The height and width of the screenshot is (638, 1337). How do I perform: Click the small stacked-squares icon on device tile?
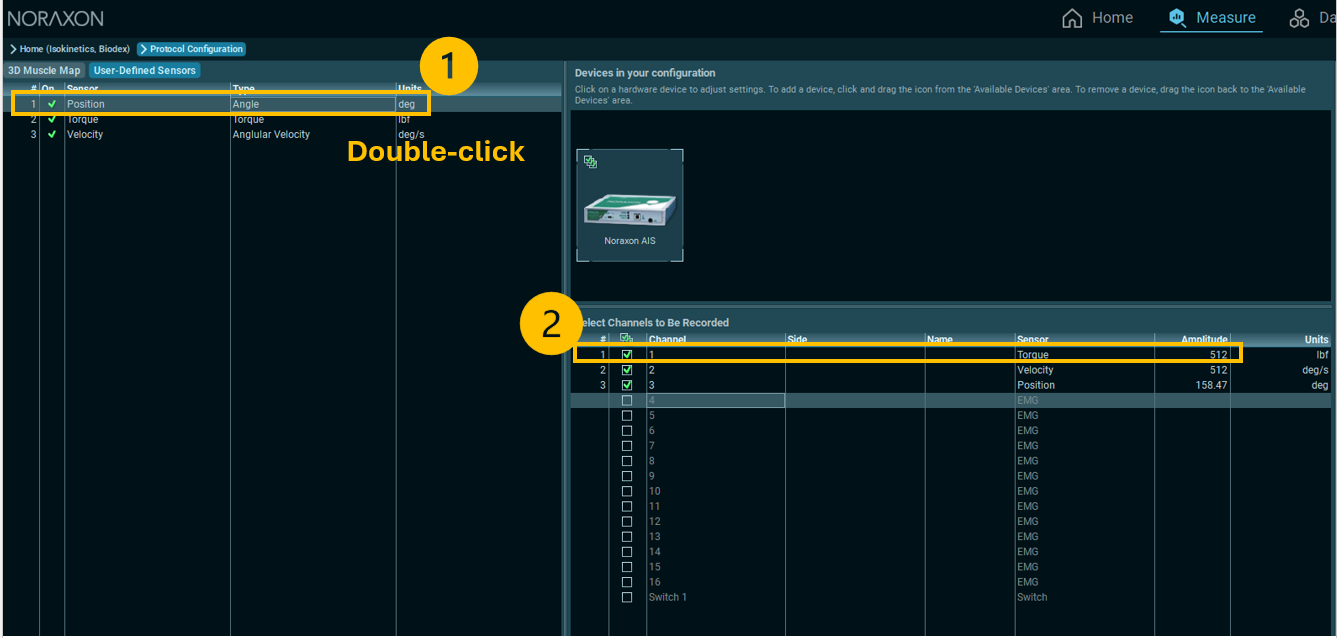click(x=590, y=161)
